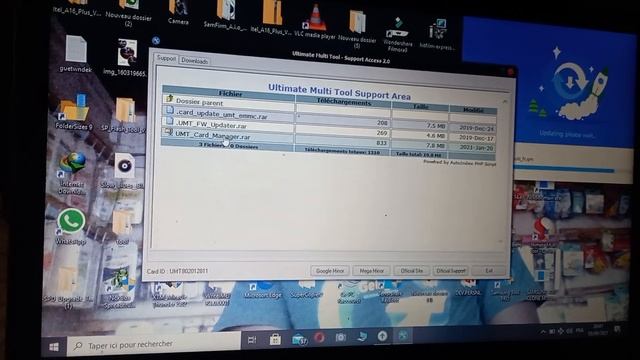
Task: Sort list by Téléchargements column header
Action: coord(344,102)
